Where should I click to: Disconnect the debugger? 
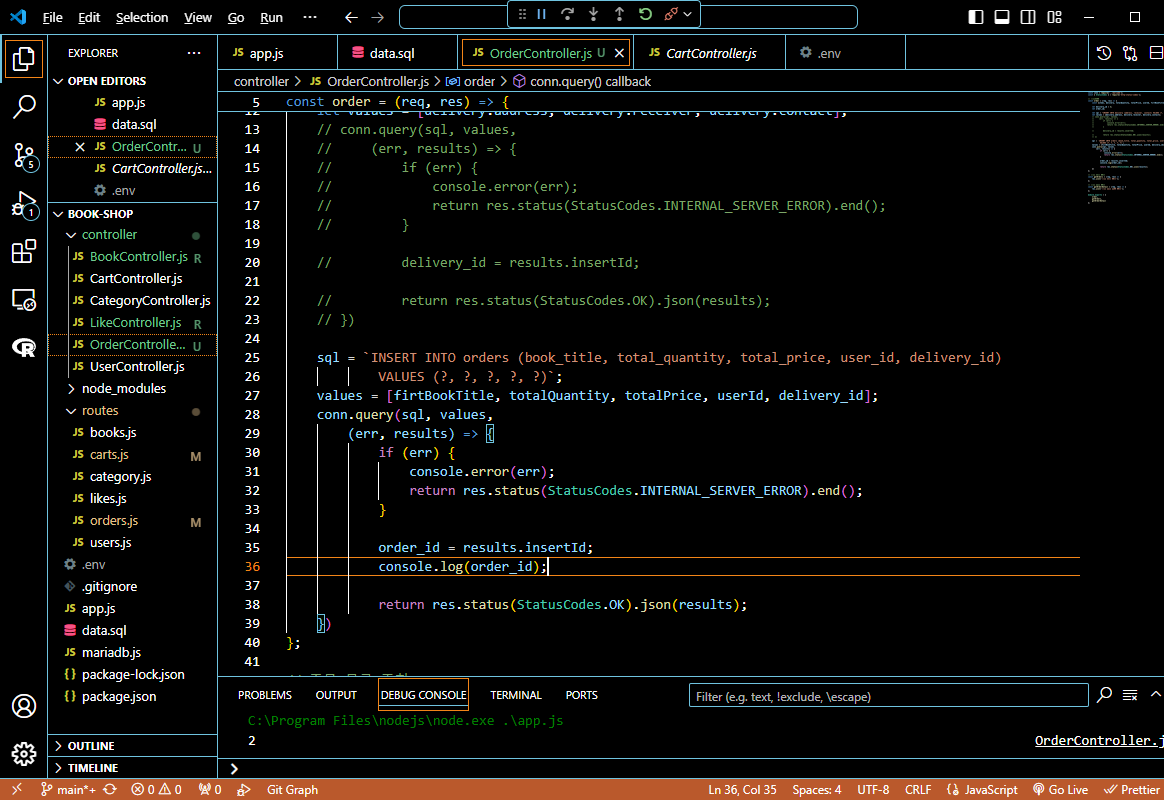671,14
